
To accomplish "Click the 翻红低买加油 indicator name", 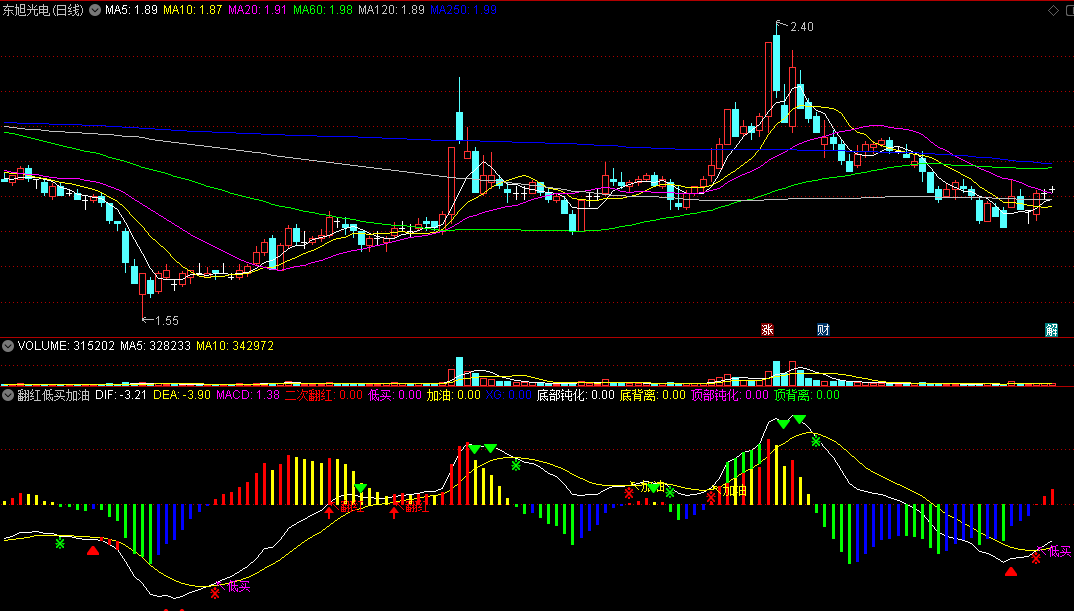I will pyautogui.click(x=53, y=395).
